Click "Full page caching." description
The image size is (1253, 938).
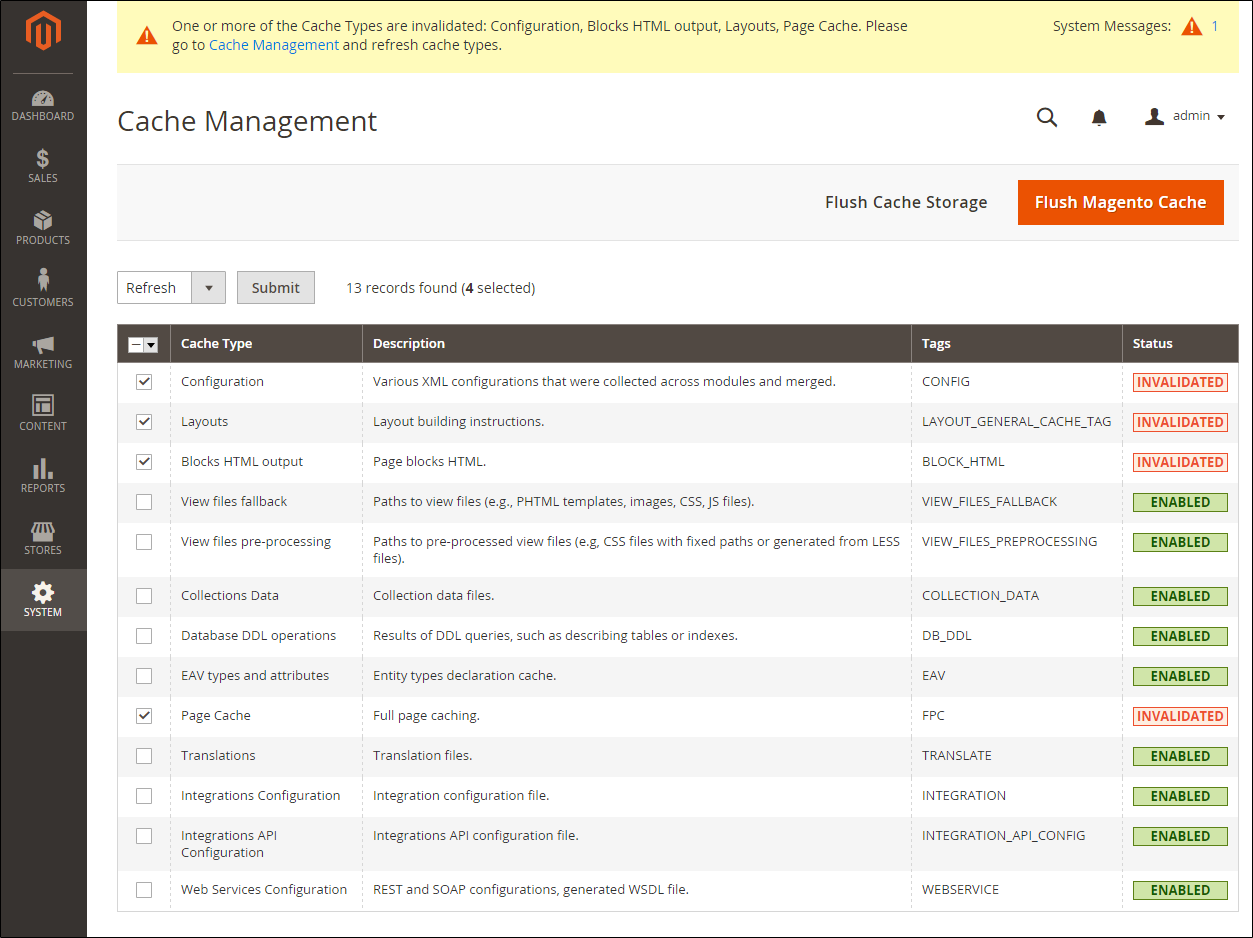[426, 716]
